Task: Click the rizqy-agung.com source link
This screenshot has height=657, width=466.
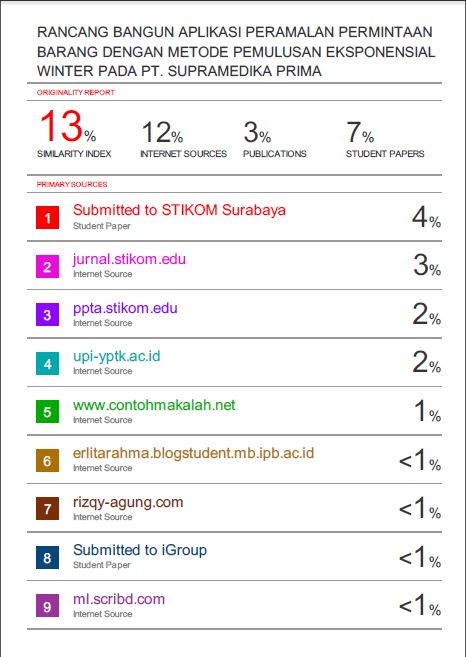Action: (x=128, y=502)
